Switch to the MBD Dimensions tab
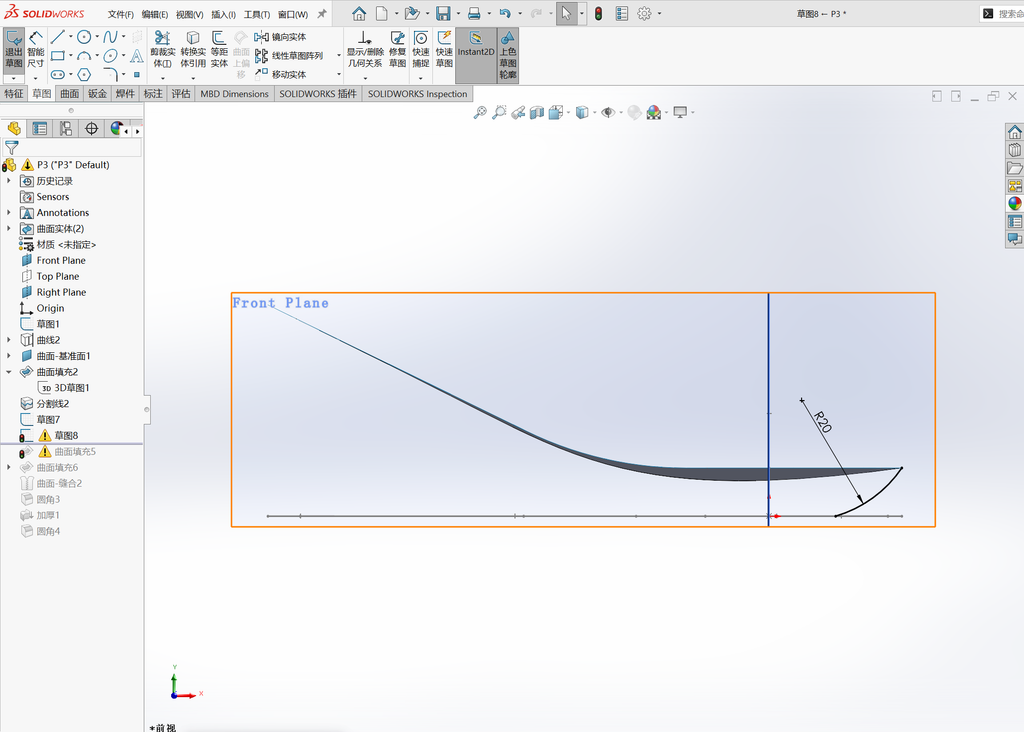The image size is (1024, 732). click(234, 93)
